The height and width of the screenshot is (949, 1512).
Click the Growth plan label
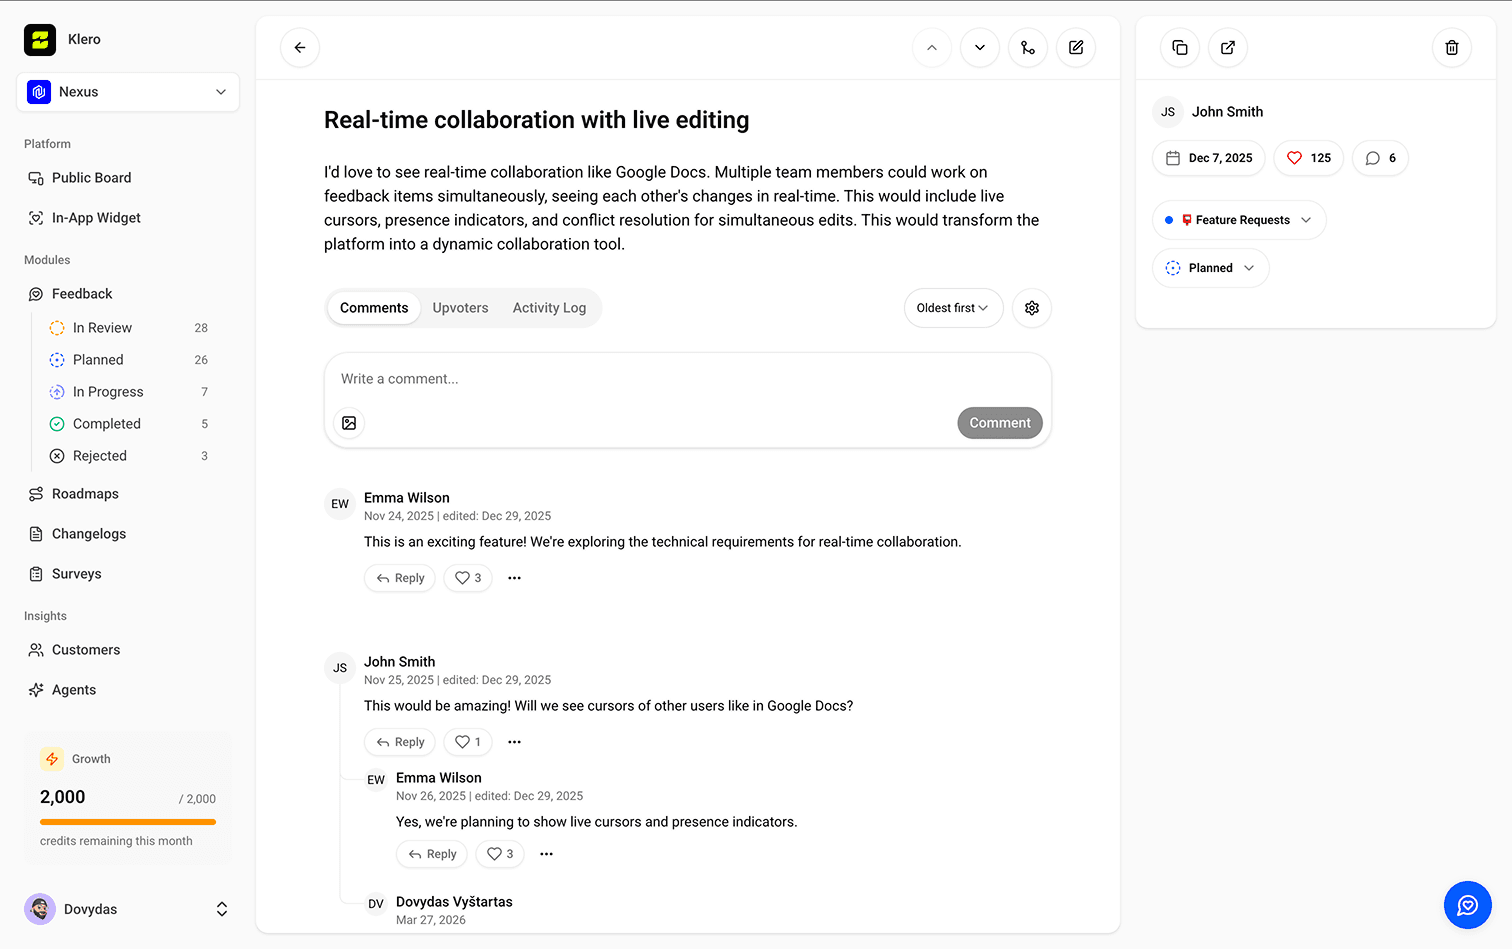(x=91, y=759)
